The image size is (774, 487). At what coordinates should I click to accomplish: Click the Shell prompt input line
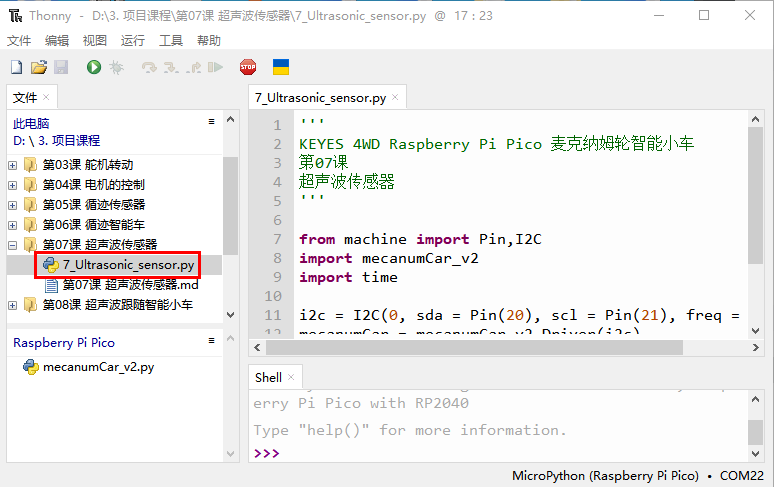click(x=499, y=453)
